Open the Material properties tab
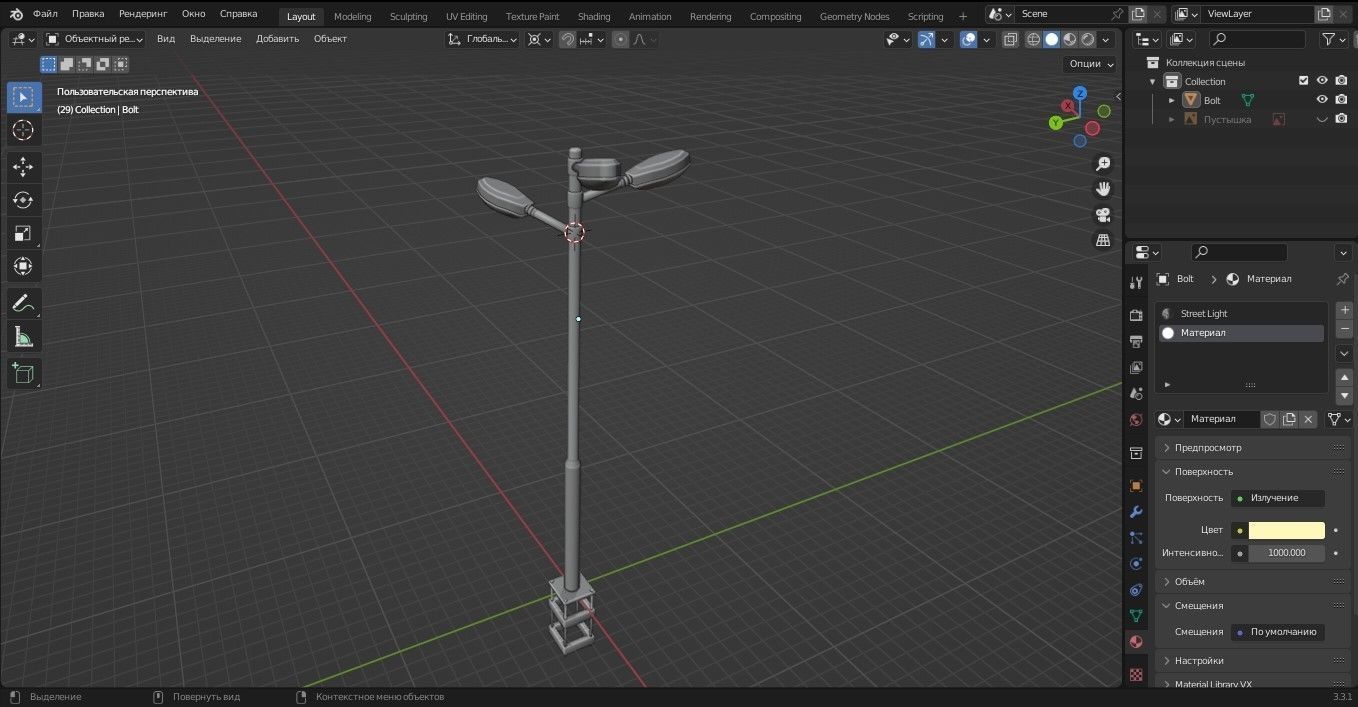The height and width of the screenshot is (707, 1358). 1136,642
